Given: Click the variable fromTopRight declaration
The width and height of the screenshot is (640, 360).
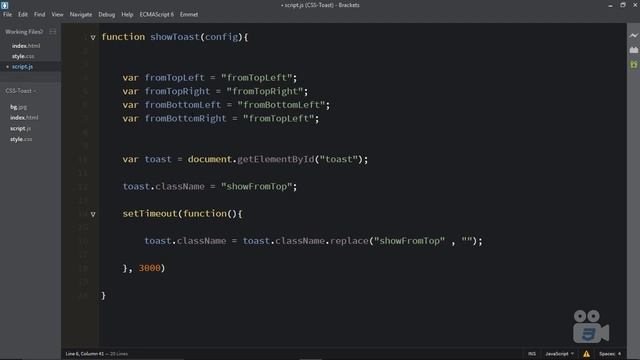Looking at the screenshot, I should [177, 91].
